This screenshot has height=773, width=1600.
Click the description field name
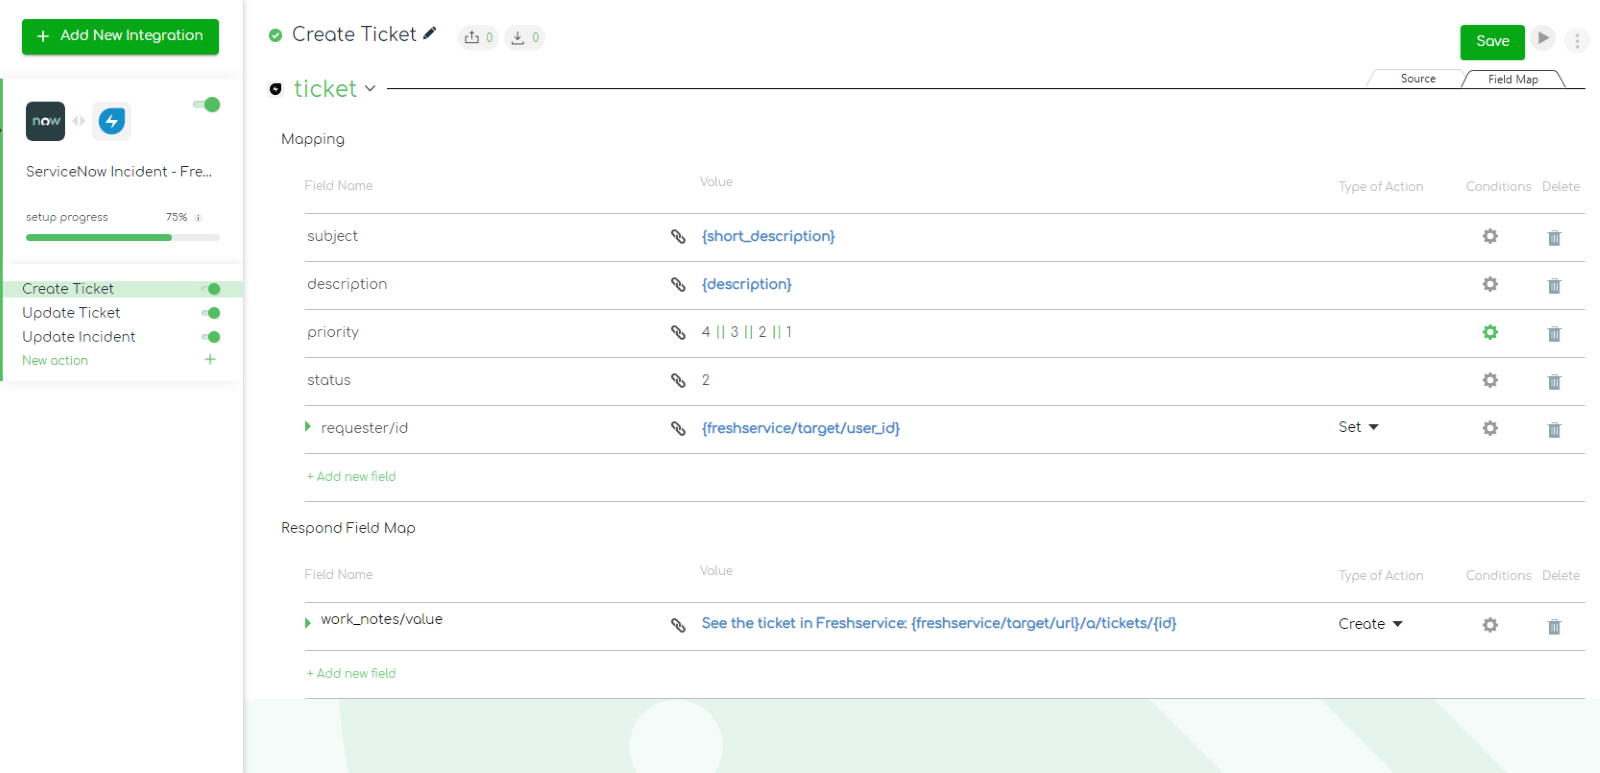pyautogui.click(x=347, y=284)
